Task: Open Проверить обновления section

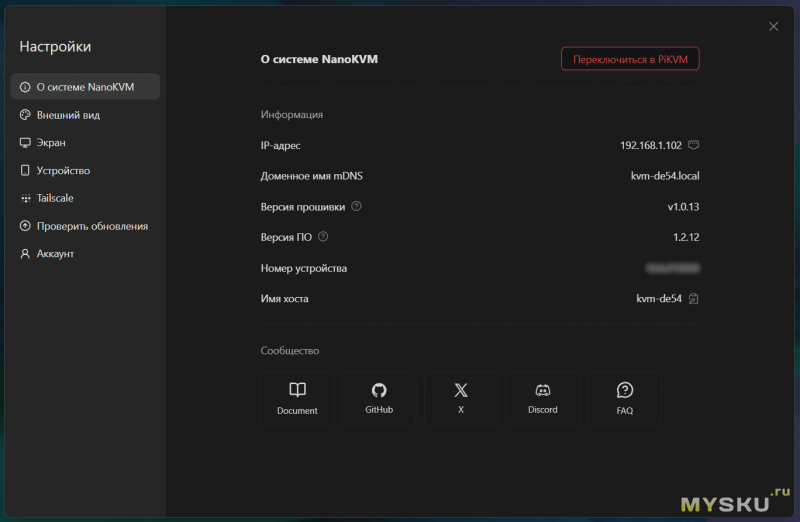Action: [92, 226]
